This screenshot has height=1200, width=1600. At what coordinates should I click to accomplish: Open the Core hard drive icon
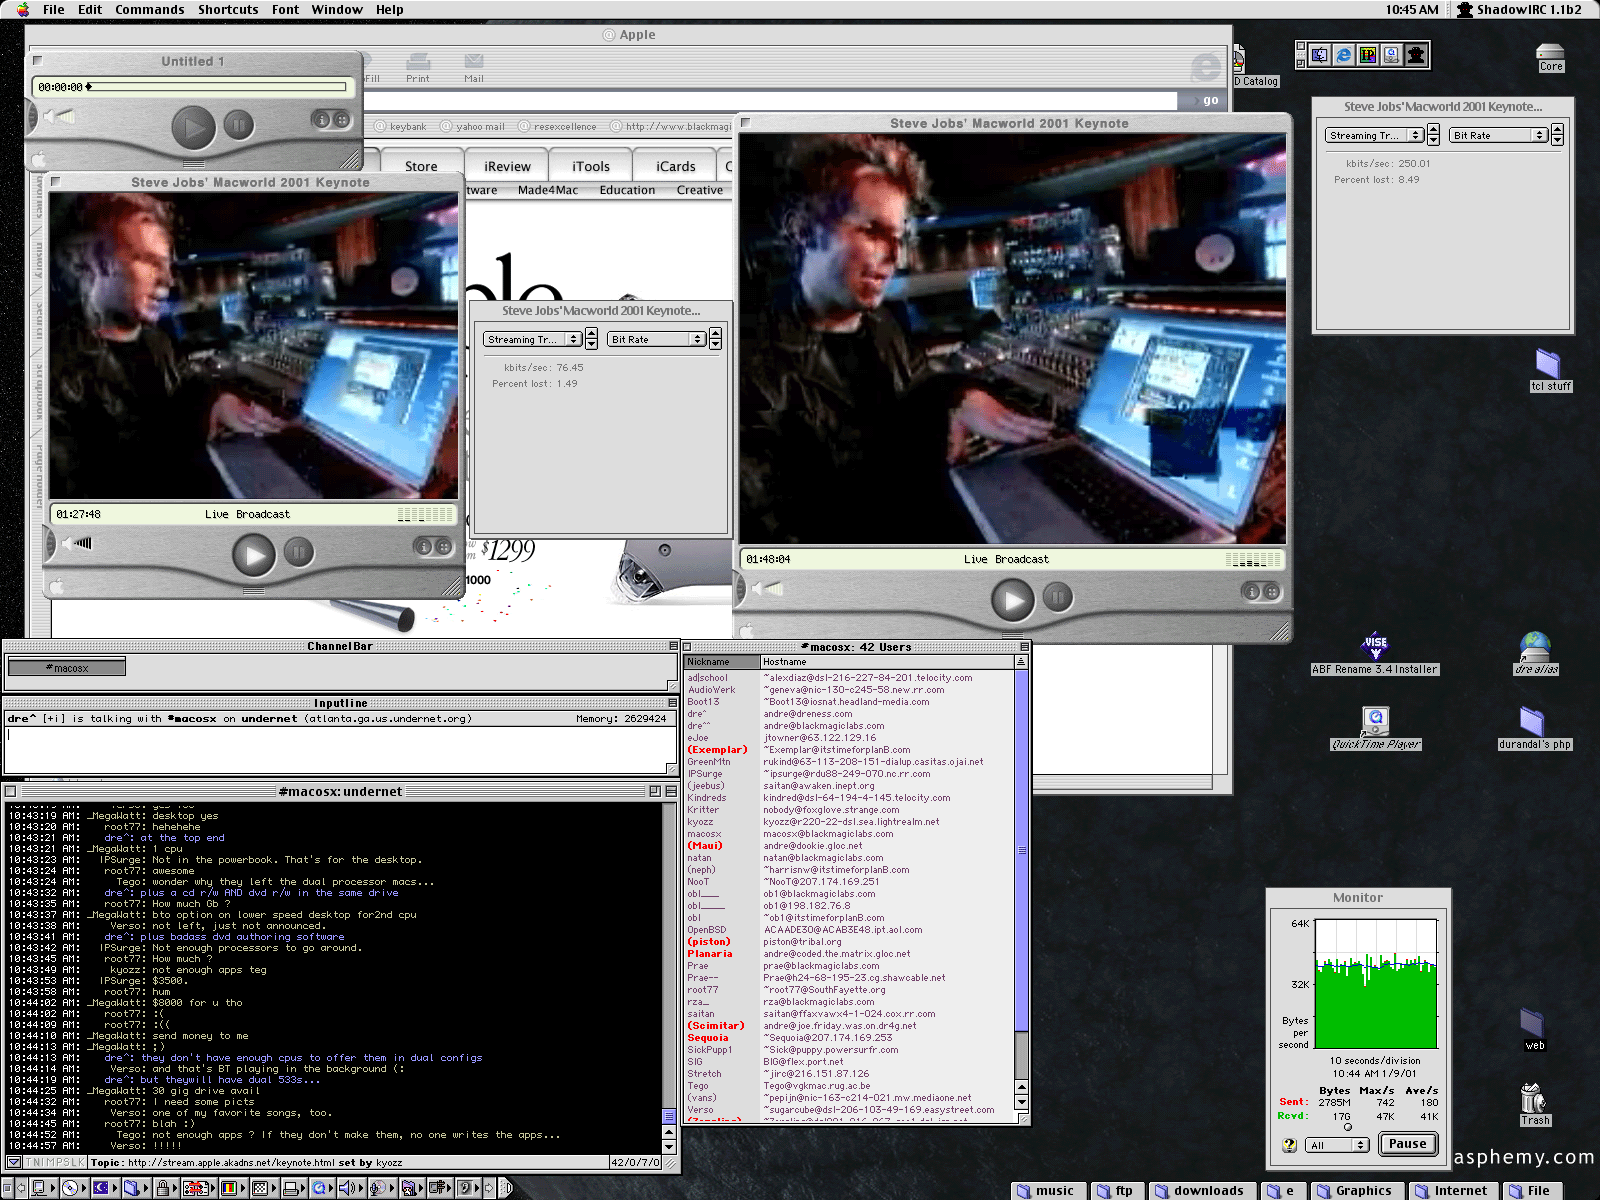[x=1550, y=54]
